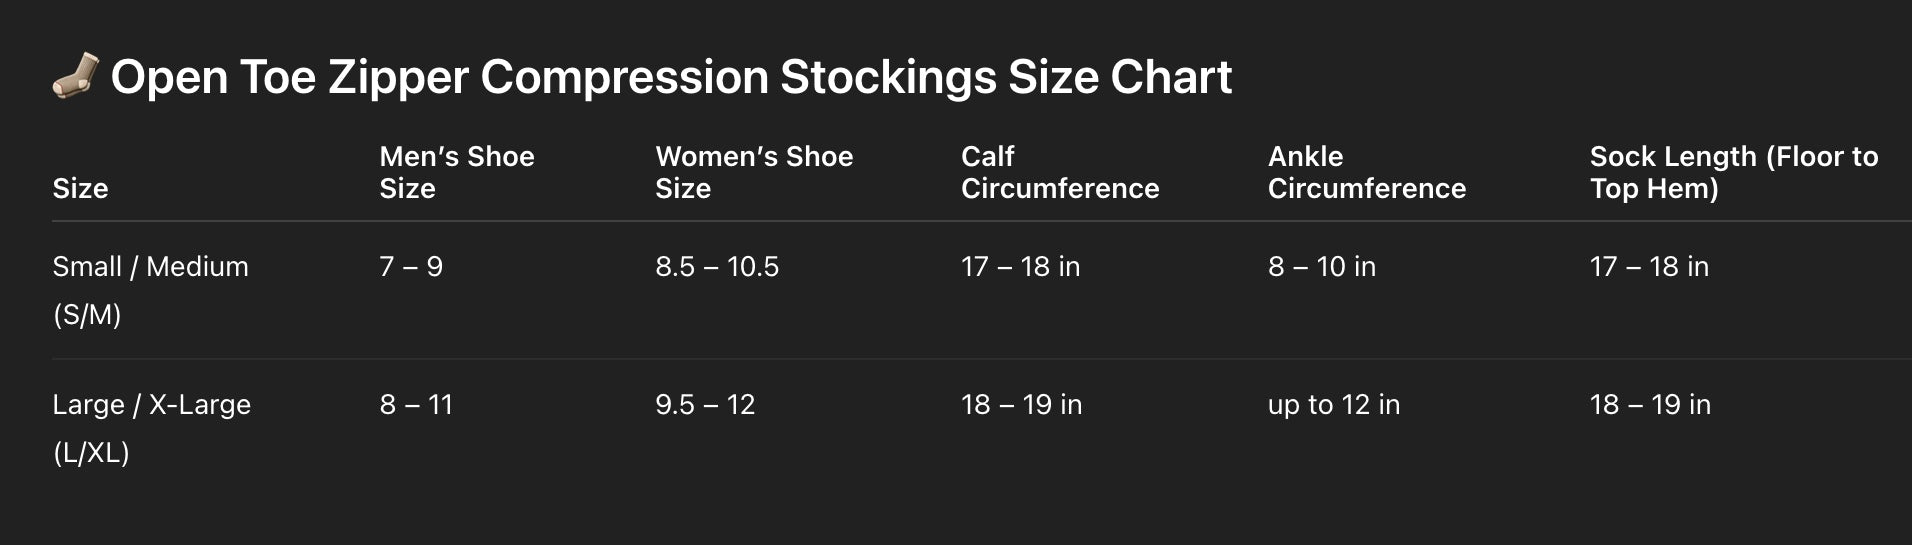Click the 17 – 18 in calf cell
Viewport: 1912px width, 545px height.
click(1020, 267)
